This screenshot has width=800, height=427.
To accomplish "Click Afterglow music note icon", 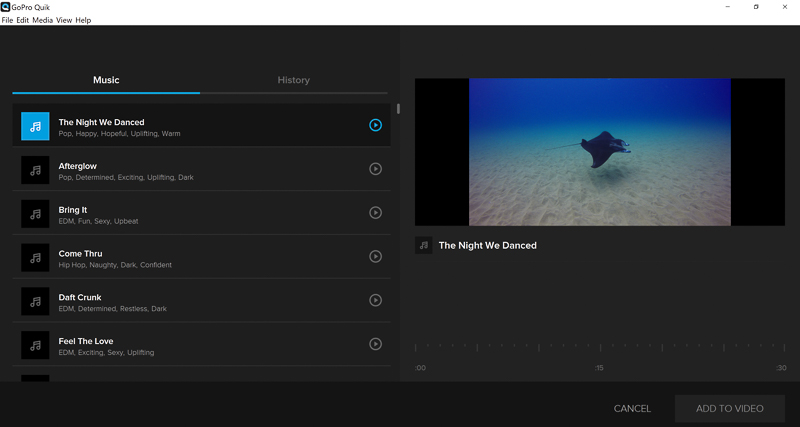I will (35, 170).
